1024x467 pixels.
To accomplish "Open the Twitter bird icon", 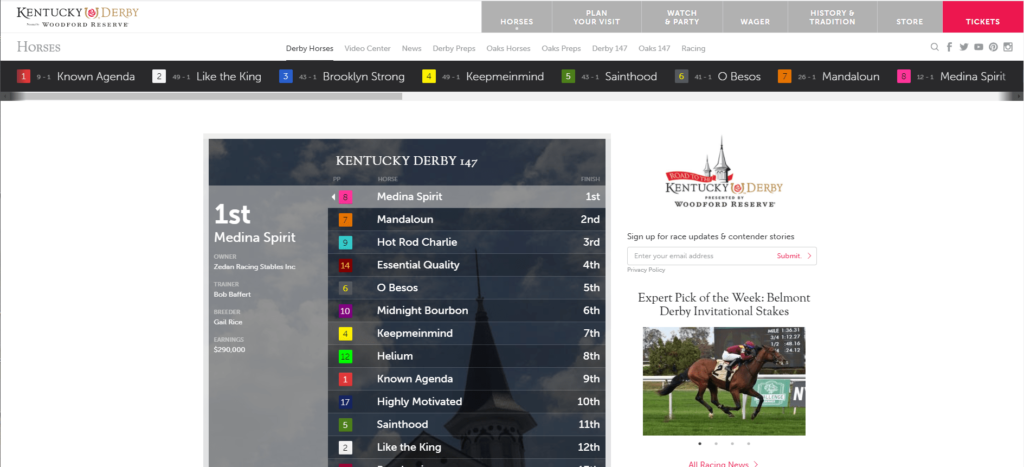I will (964, 47).
